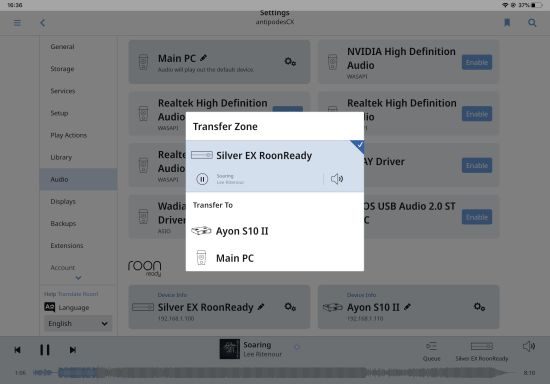Image resolution: width=550 pixels, height=384 pixels.
Task: Open the English language dropdown
Action: 78,323
